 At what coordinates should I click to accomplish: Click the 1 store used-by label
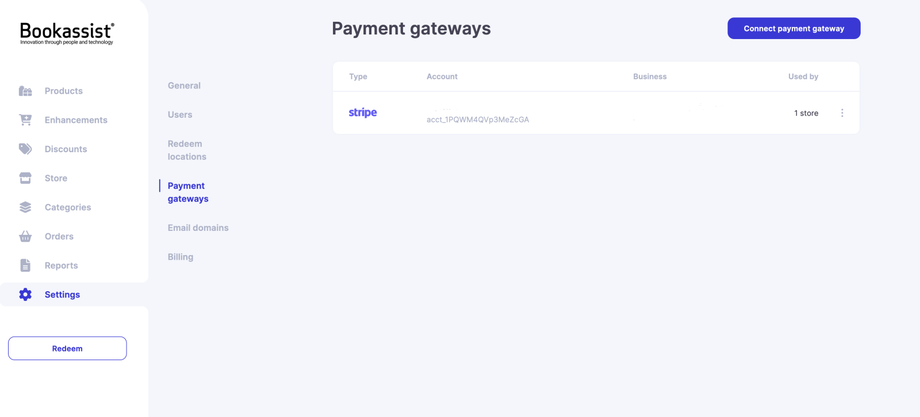click(806, 113)
